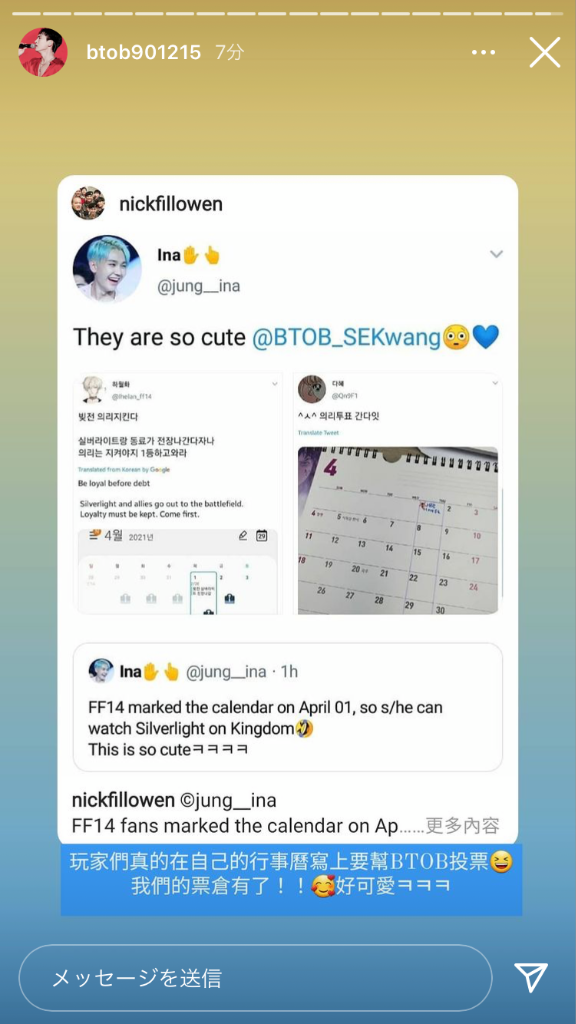Open the @BTOB_SEKwang mention

[347, 338]
